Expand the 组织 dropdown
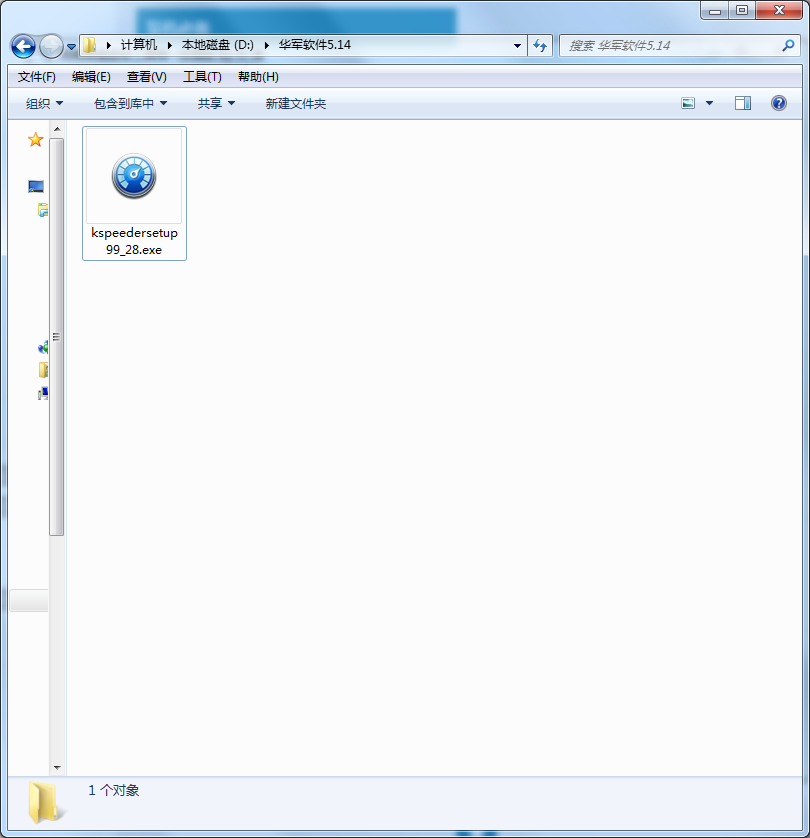 coord(44,104)
